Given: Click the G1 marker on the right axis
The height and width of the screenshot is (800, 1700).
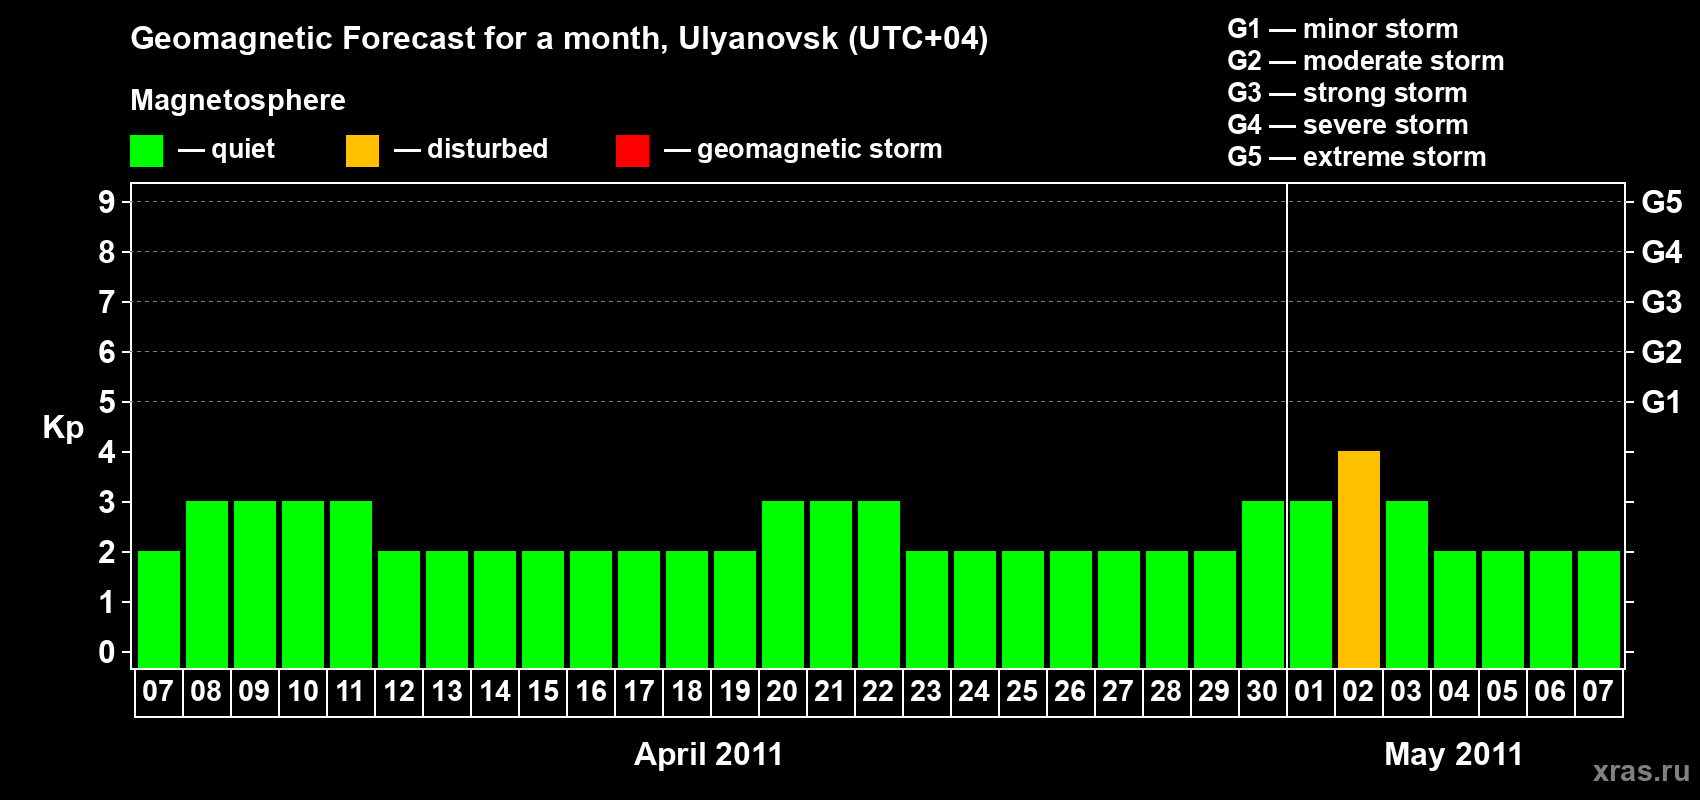Looking at the screenshot, I should 1661,402.
